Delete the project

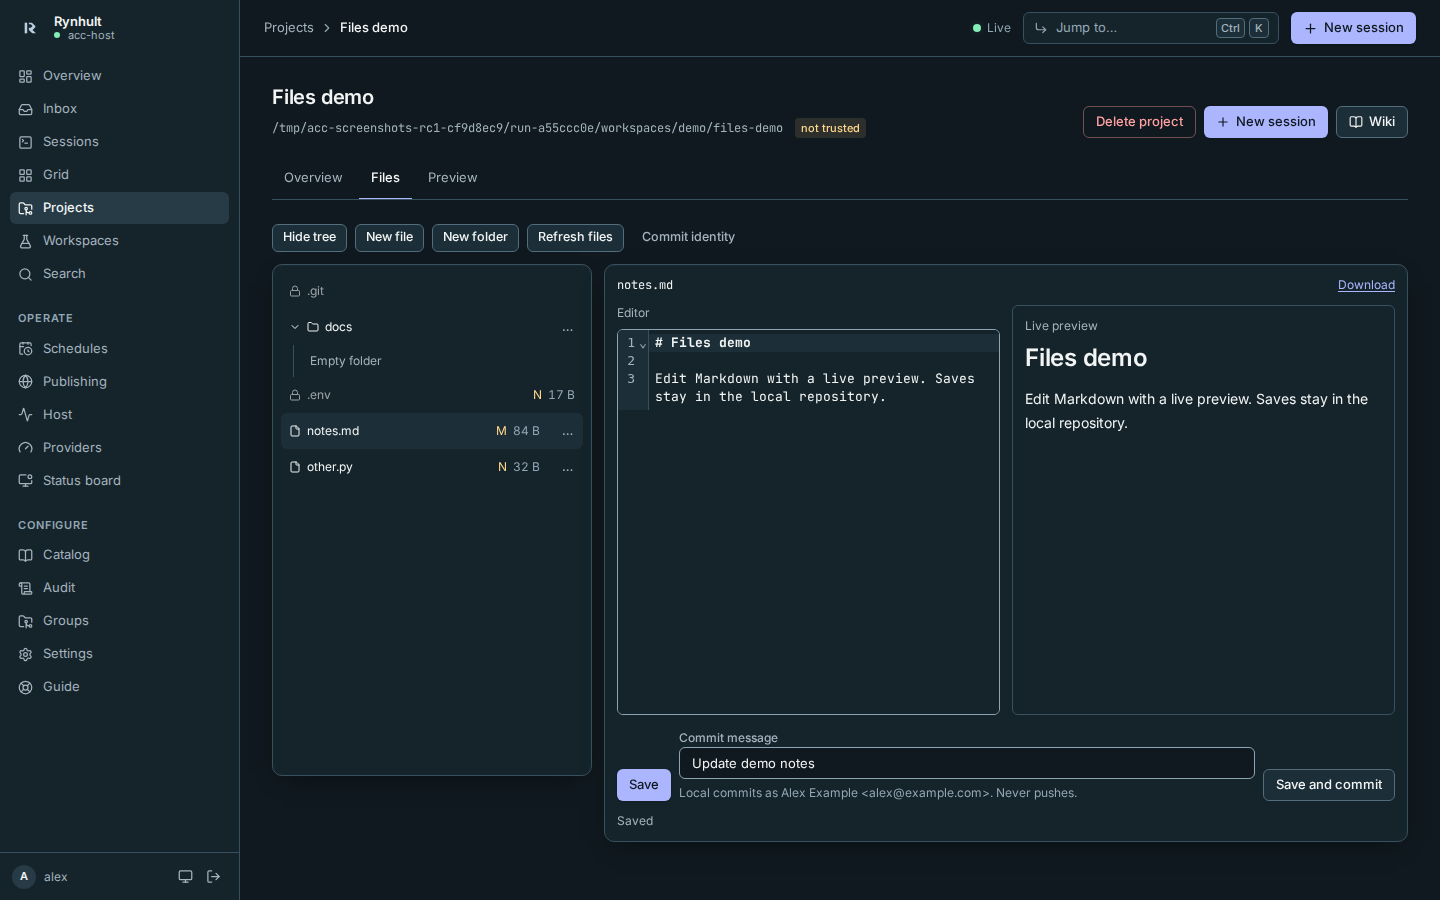(1140, 122)
